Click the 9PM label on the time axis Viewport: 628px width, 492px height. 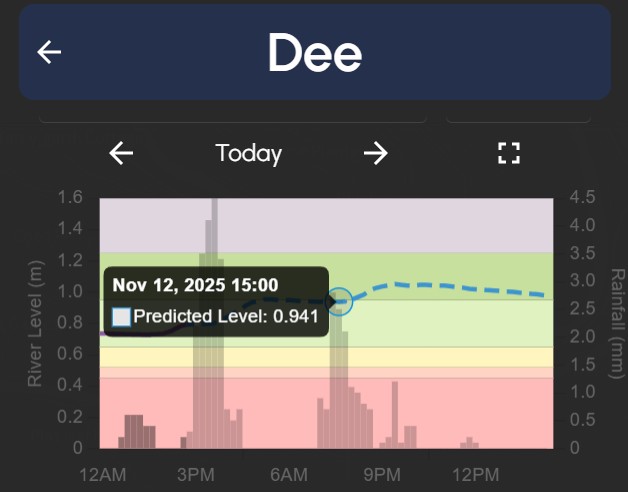tap(382, 473)
